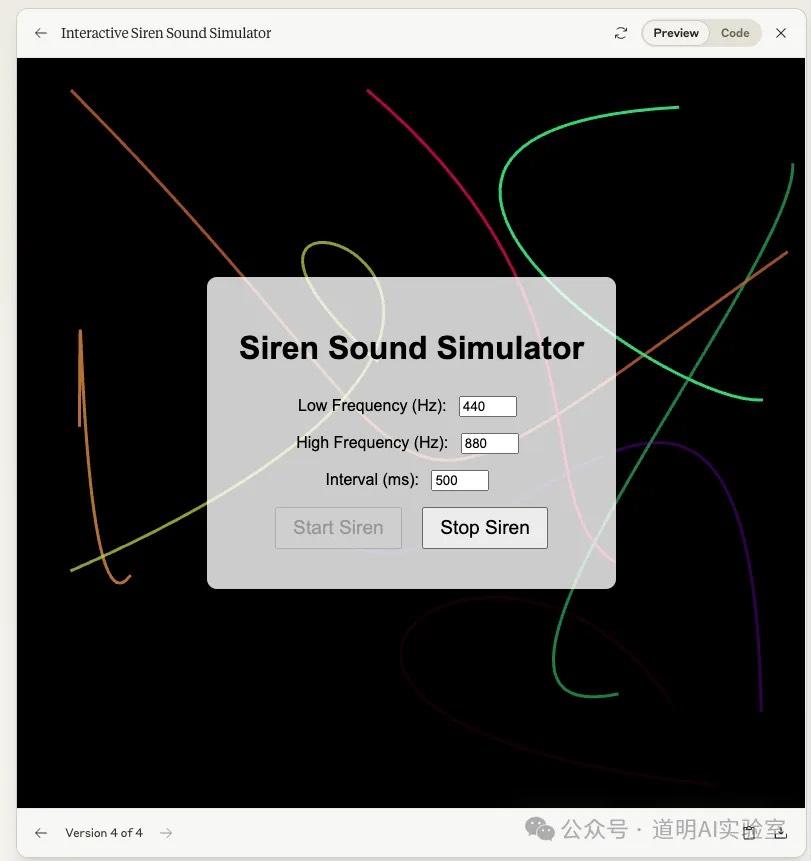The height and width of the screenshot is (861, 811).
Task: Click the Interactive Siren Sound Simulator title
Action: [166, 31]
